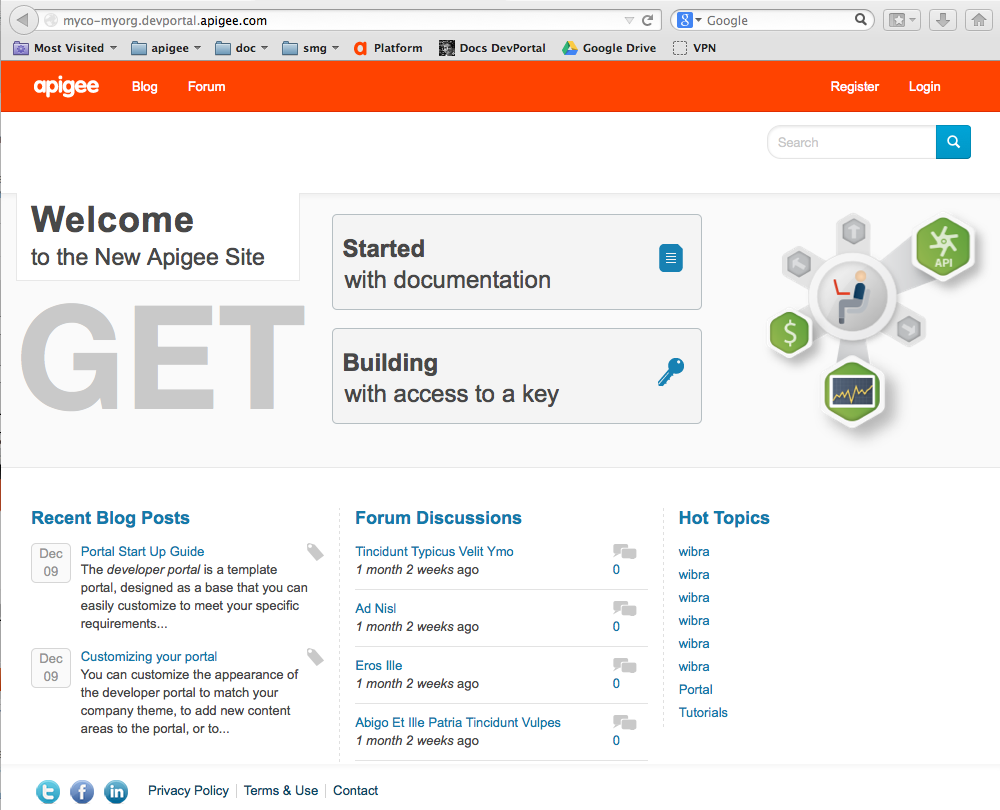The height and width of the screenshot is (810, 1000).
Task: Click the blue search magnifier button
Action: pyautogui.click(x=952, y=142)
